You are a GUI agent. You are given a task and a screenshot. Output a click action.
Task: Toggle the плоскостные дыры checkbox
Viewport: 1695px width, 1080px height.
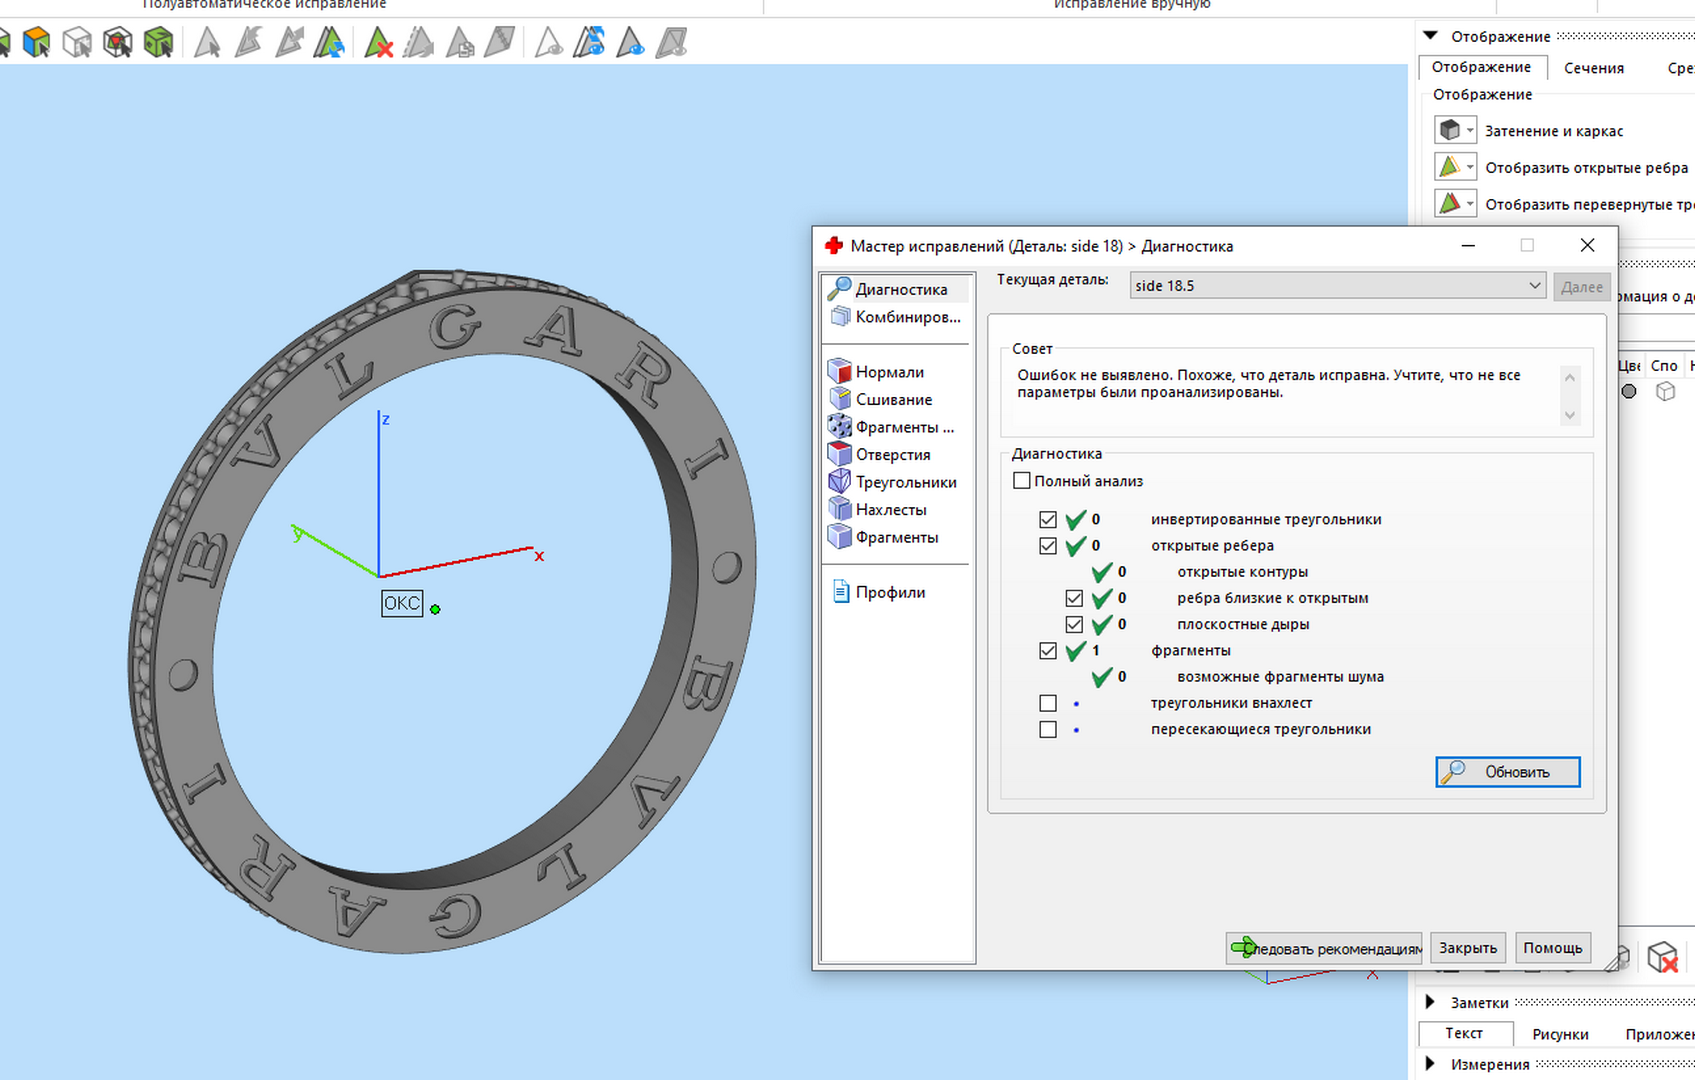point(1074,624)
